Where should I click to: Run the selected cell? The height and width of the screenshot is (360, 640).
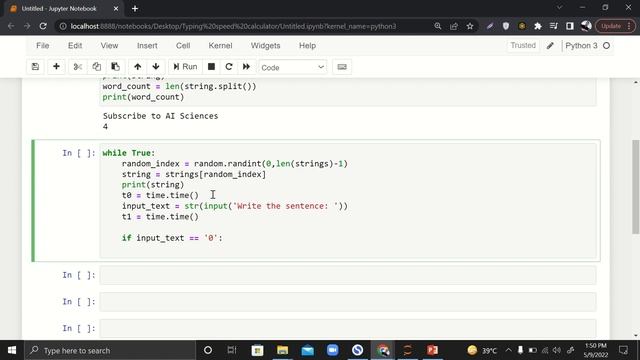click(185, 67)
